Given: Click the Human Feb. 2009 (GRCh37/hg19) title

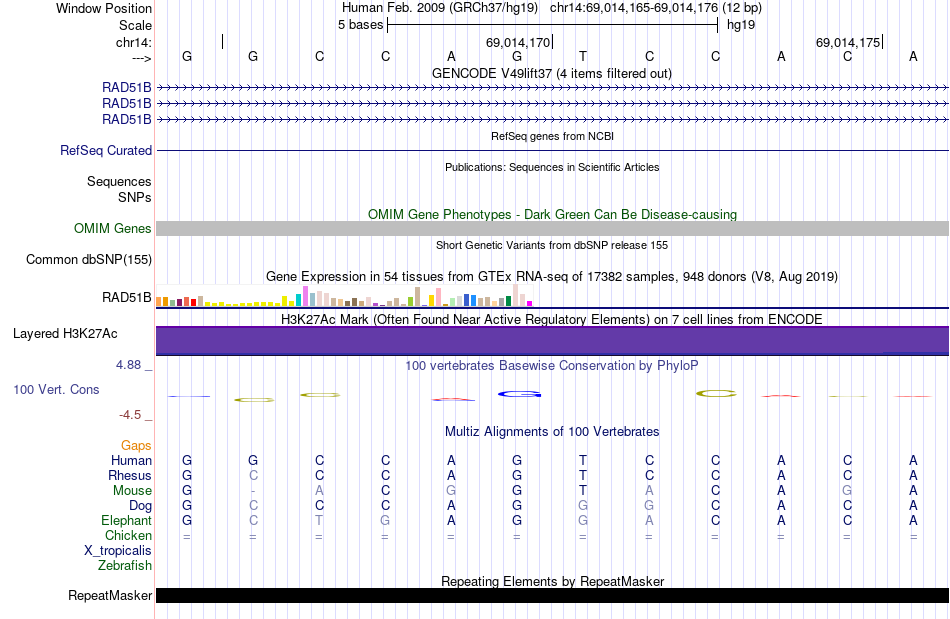Looking at the screenshot, I should point(440,8).
